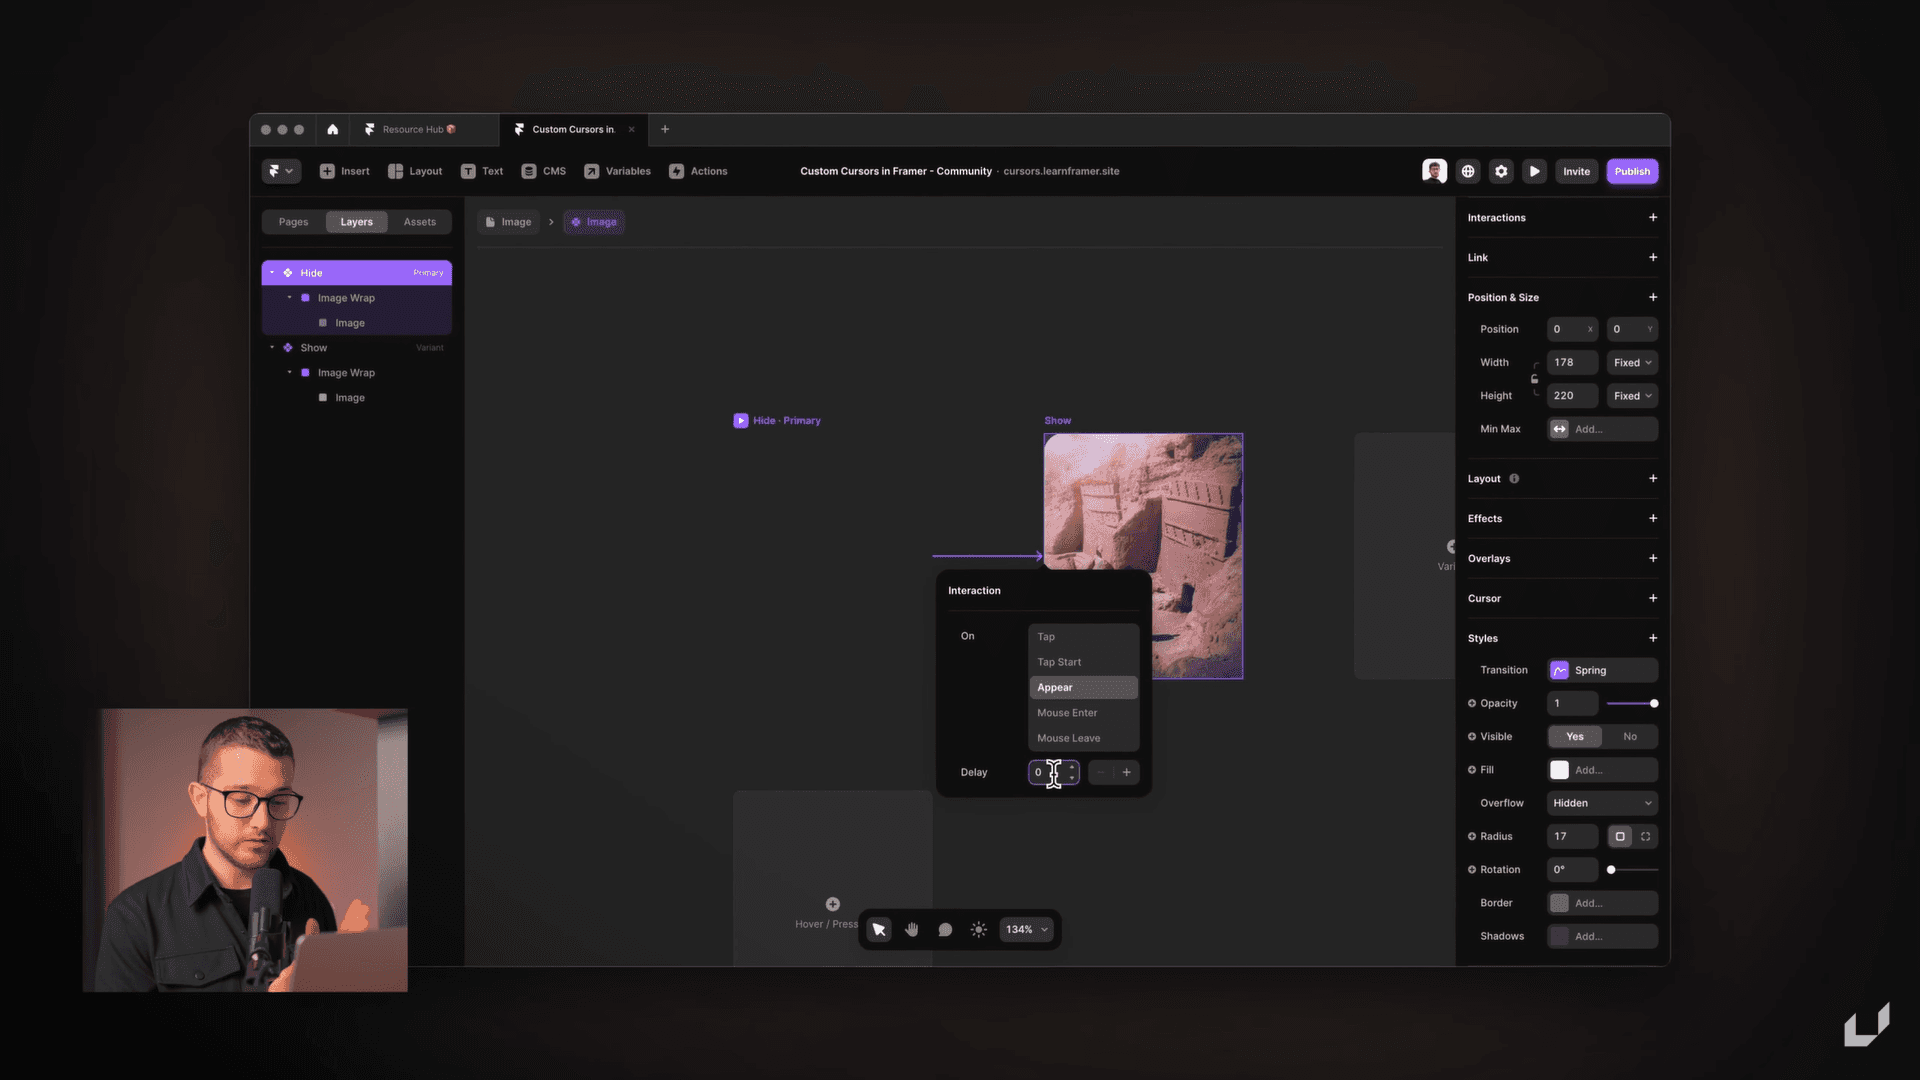Set Visible to No
The image size is (1920, 1080).
click(x=1630, y=737)
